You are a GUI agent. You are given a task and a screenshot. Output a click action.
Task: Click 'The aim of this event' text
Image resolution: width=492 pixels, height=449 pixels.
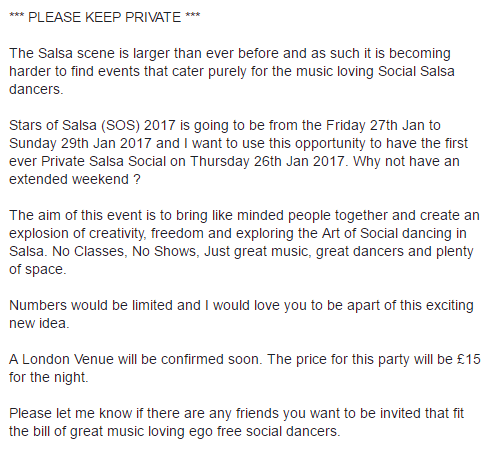[x=76, y=215]
